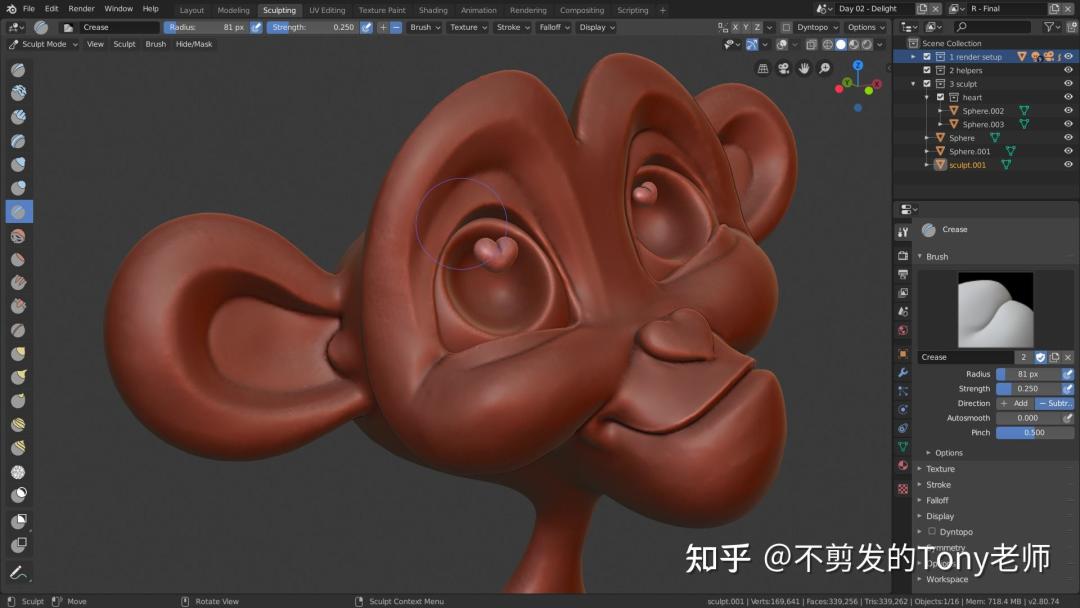Add a new workspace tab

tap(663, 10)
